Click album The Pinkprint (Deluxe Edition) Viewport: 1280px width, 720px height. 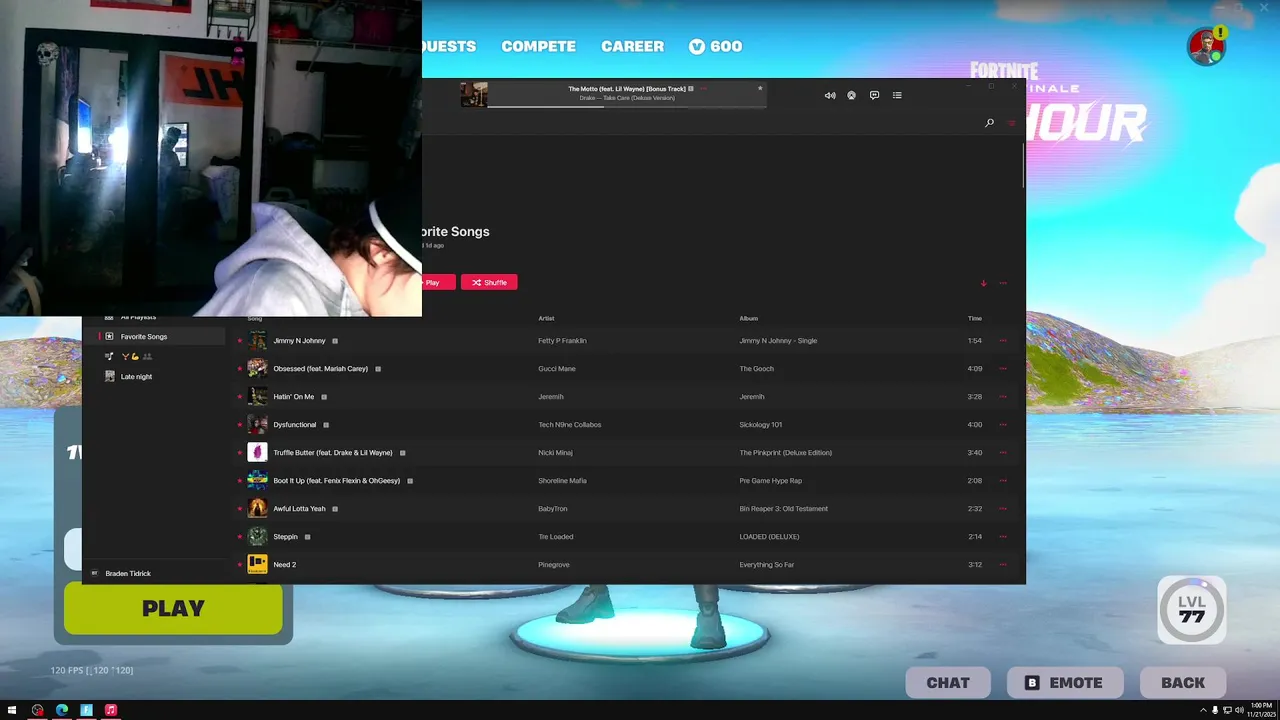[786, 453]
